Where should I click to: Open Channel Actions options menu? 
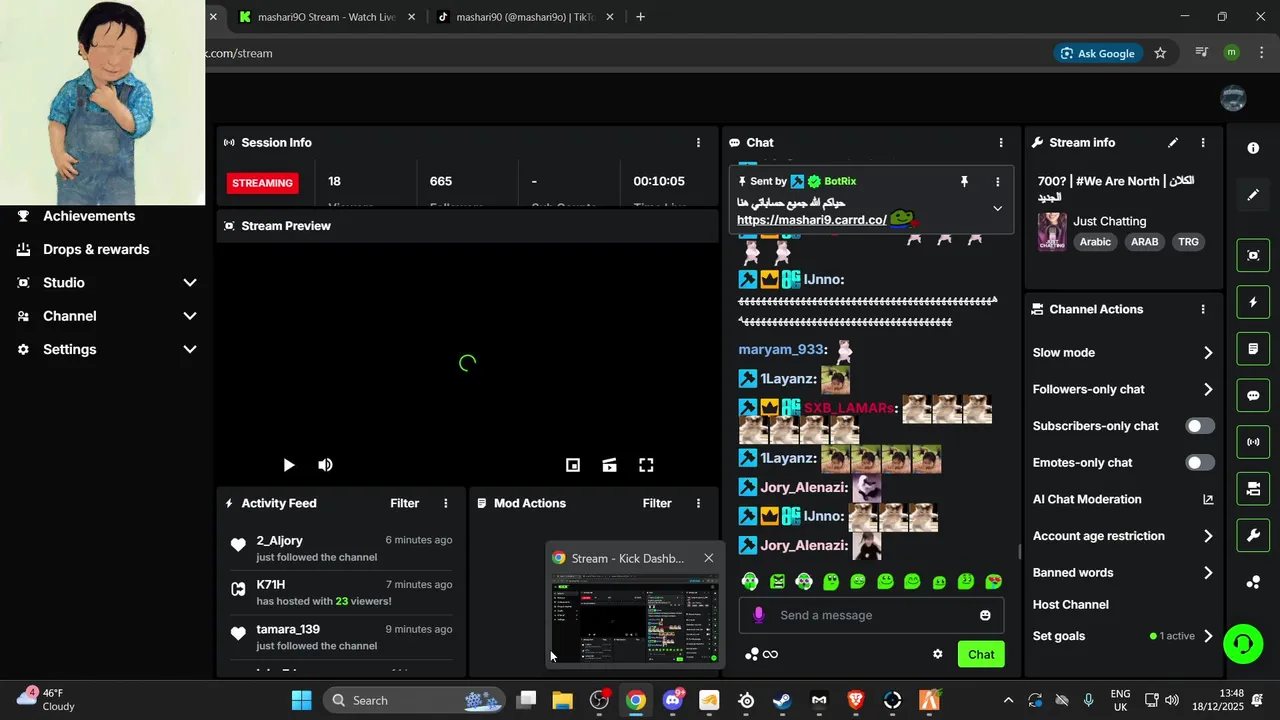click(1203, 310)
